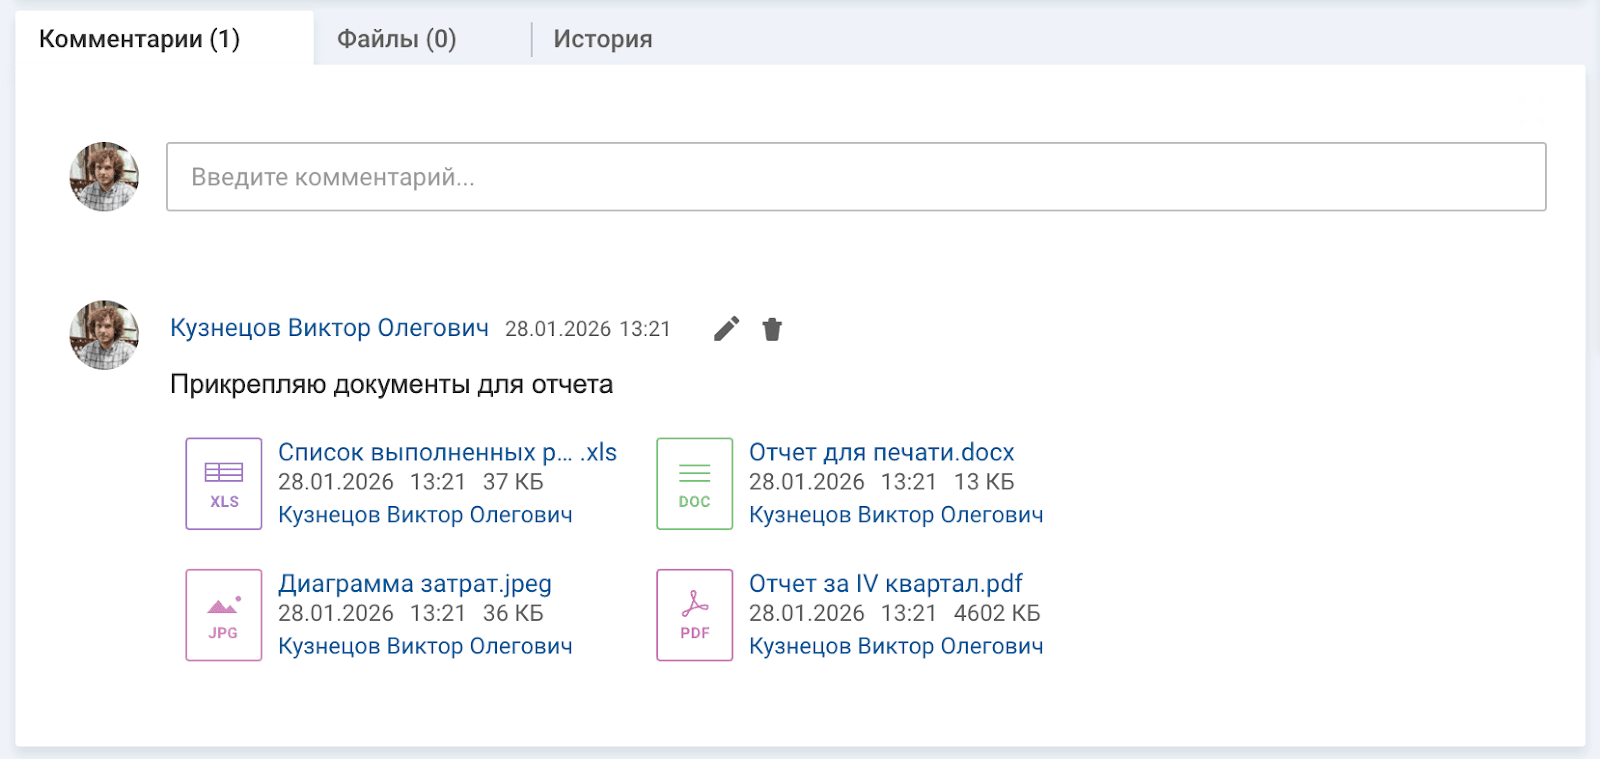Click the pencil edit comment icon
The height and width of the screenshot is (759, 1600).
727,329
